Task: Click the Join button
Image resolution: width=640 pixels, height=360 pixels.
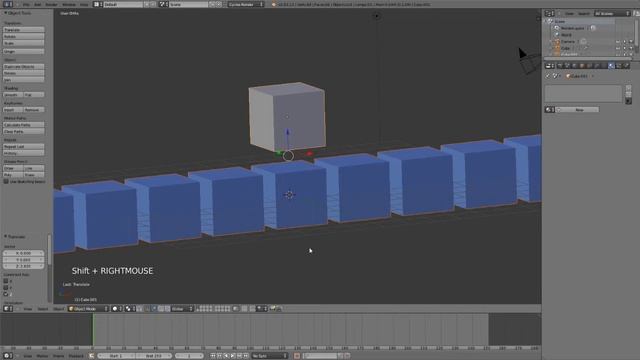Action: (24, 80)
